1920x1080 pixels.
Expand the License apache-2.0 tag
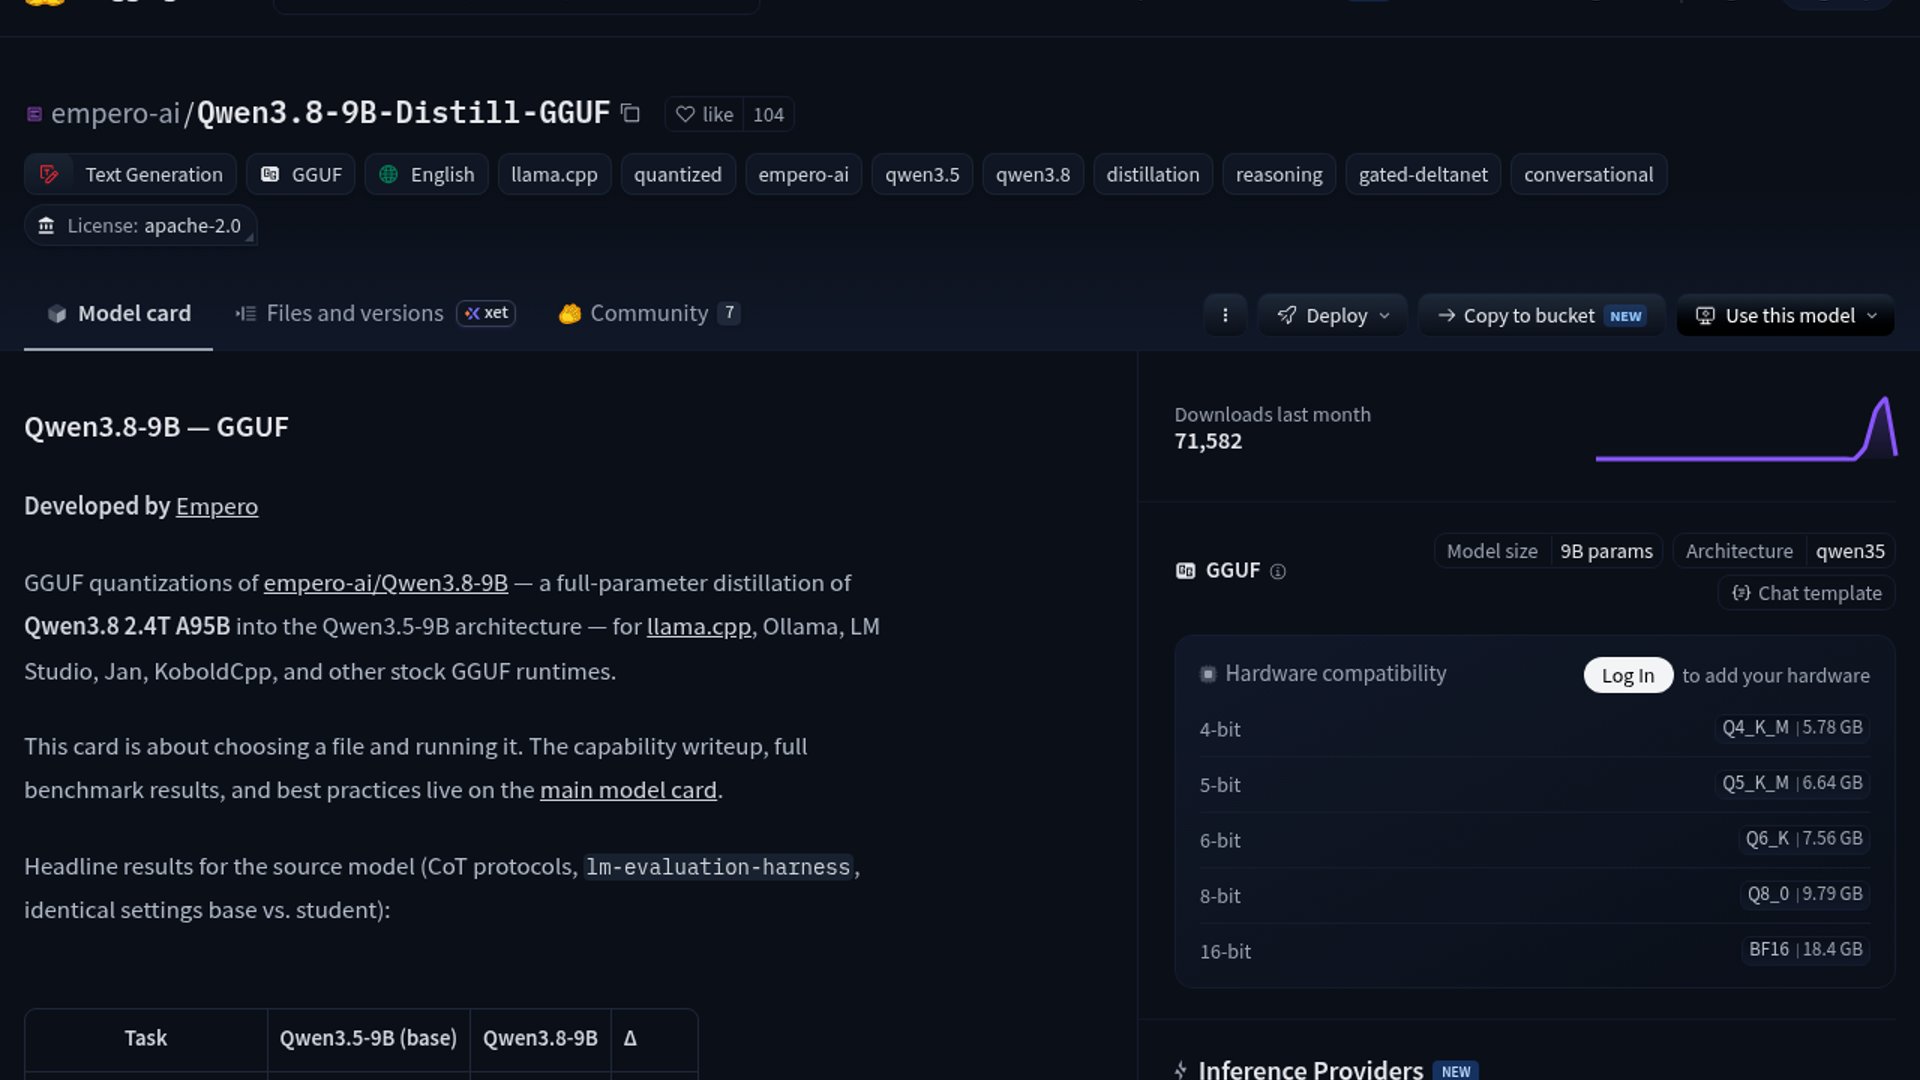(x=141, y=226)
